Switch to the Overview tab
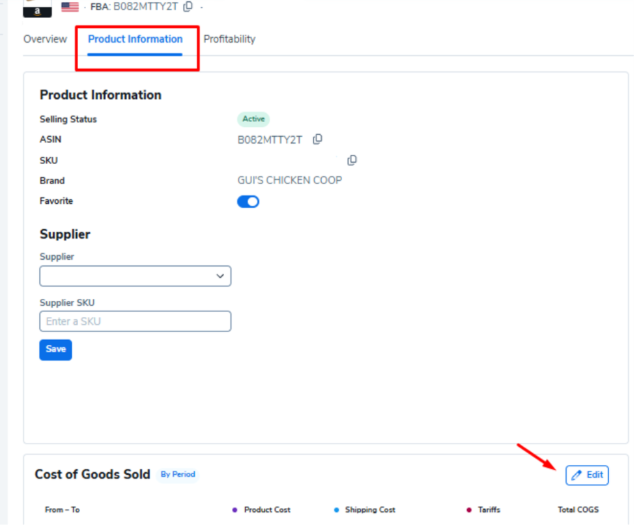634x525 pixels. pyautogui.click(x=45, y=39)
